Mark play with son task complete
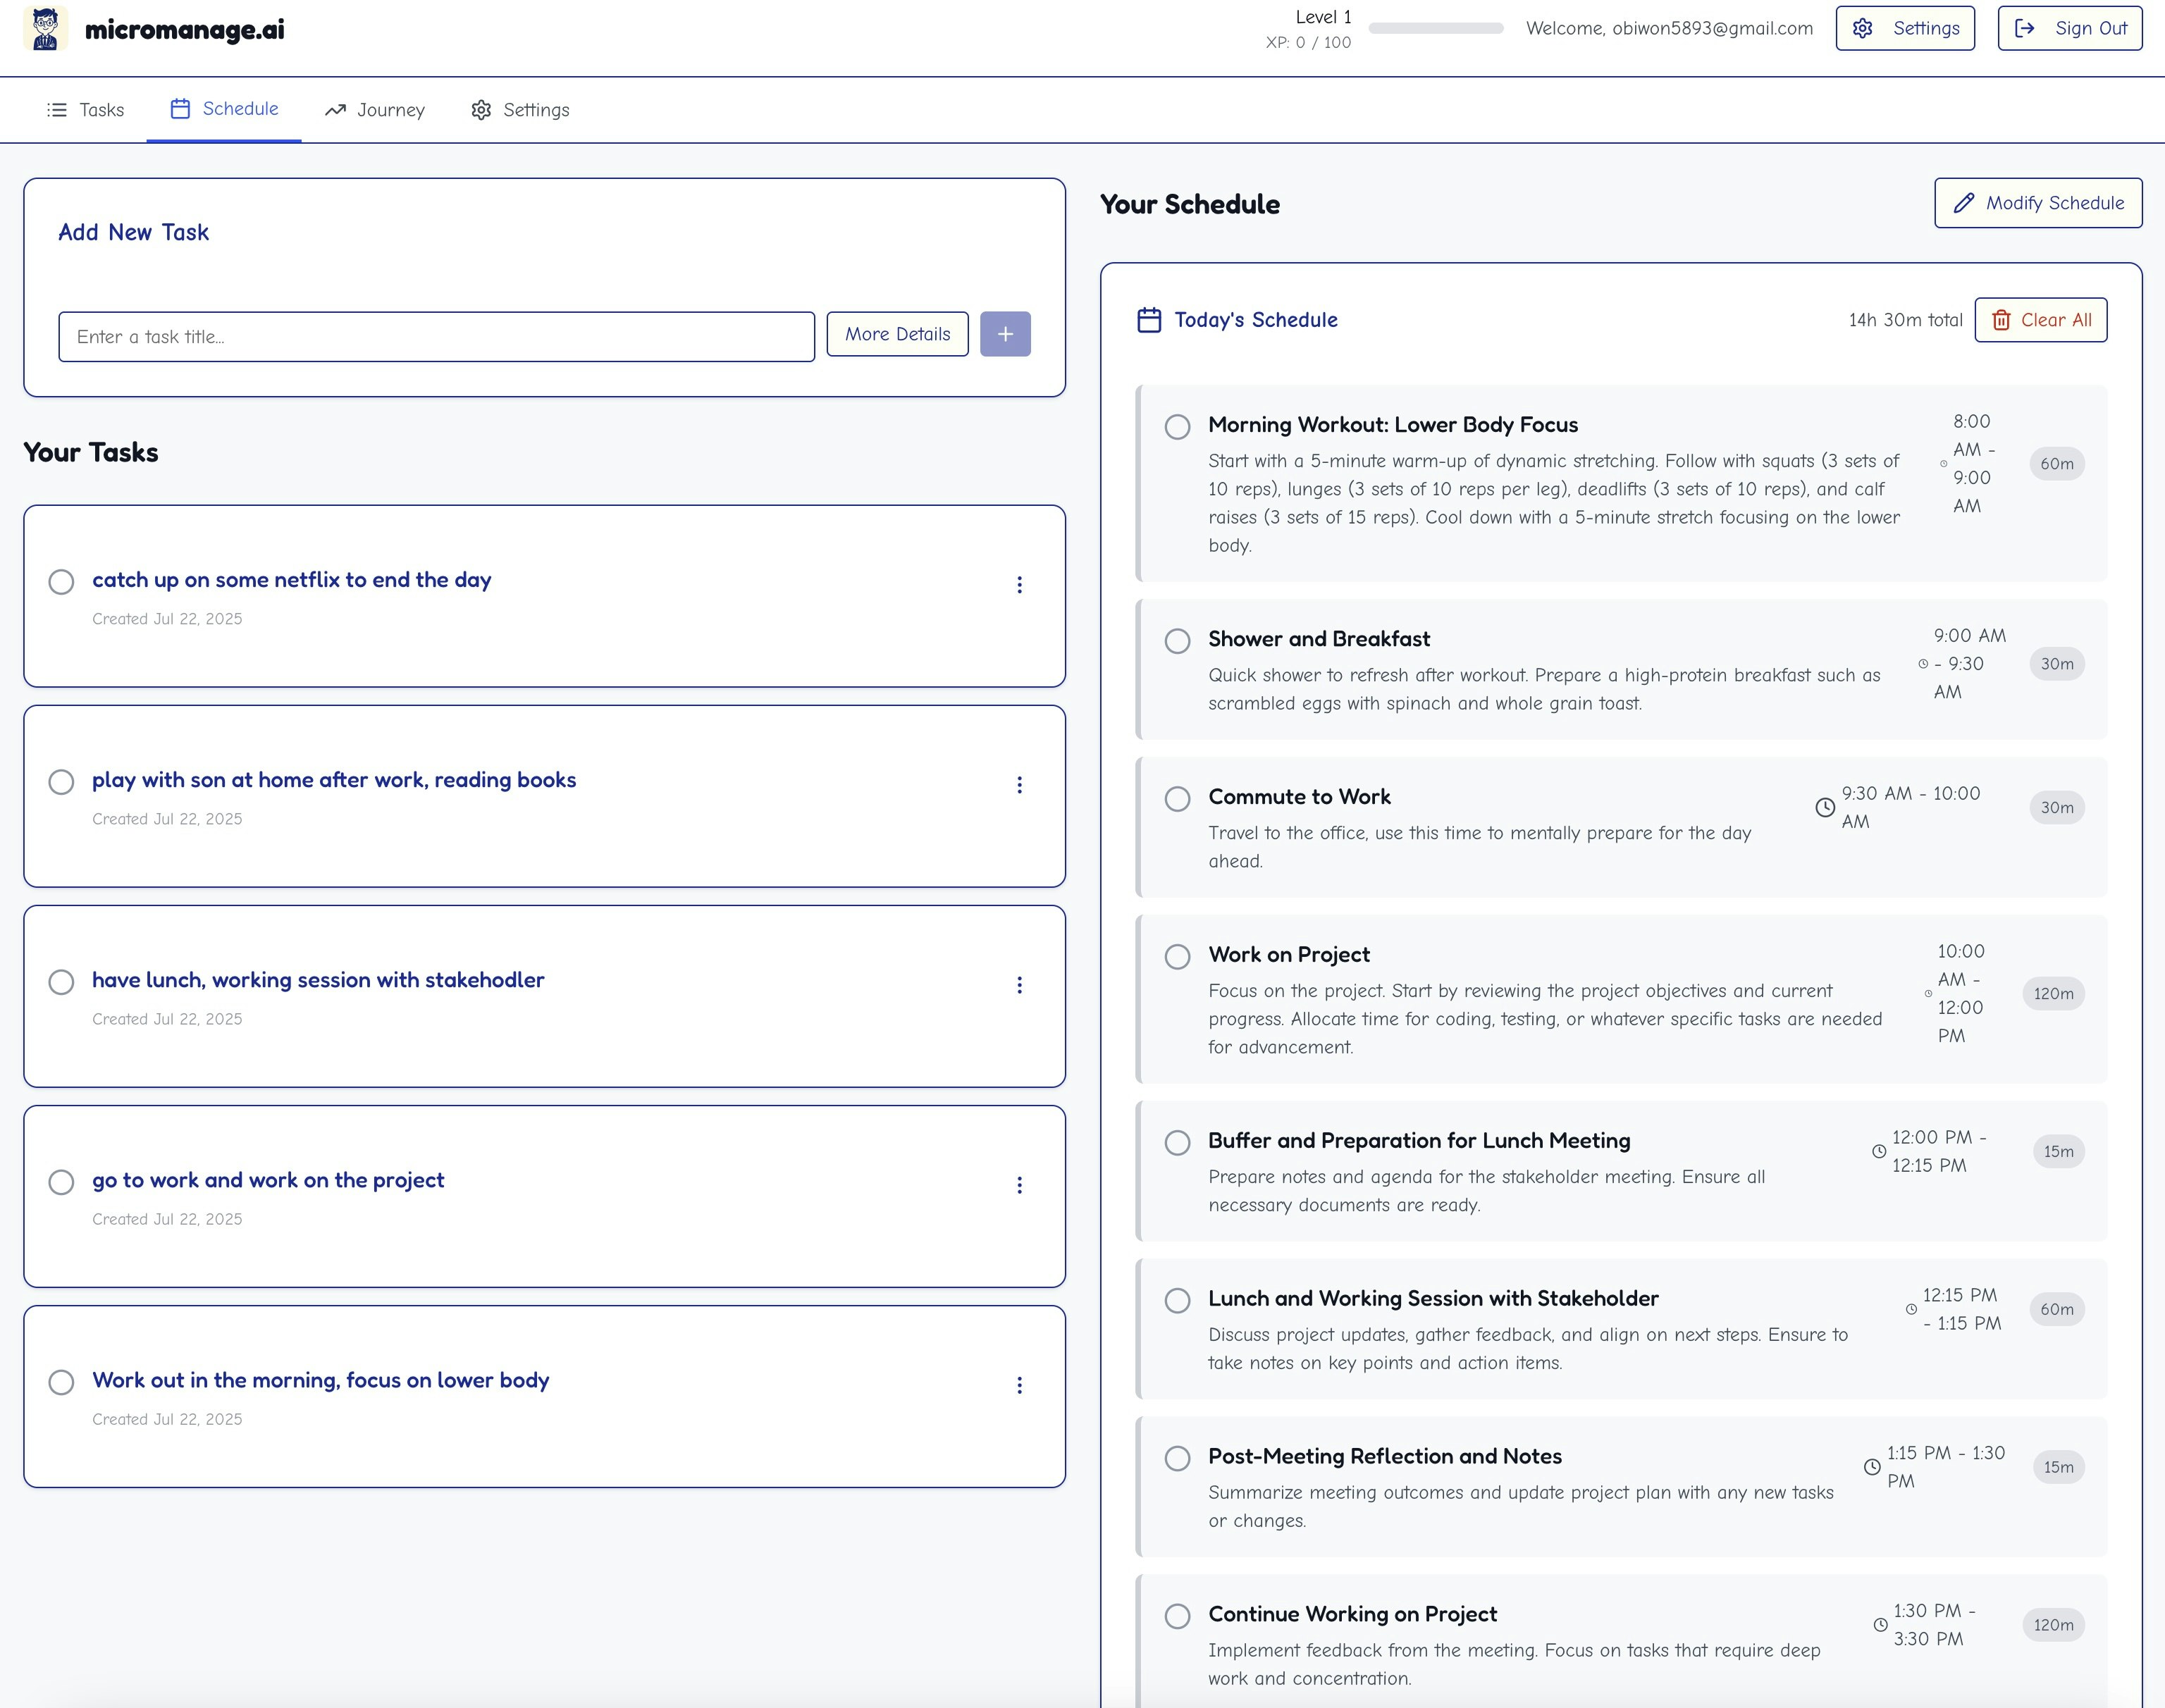 (x=61, y=782)
